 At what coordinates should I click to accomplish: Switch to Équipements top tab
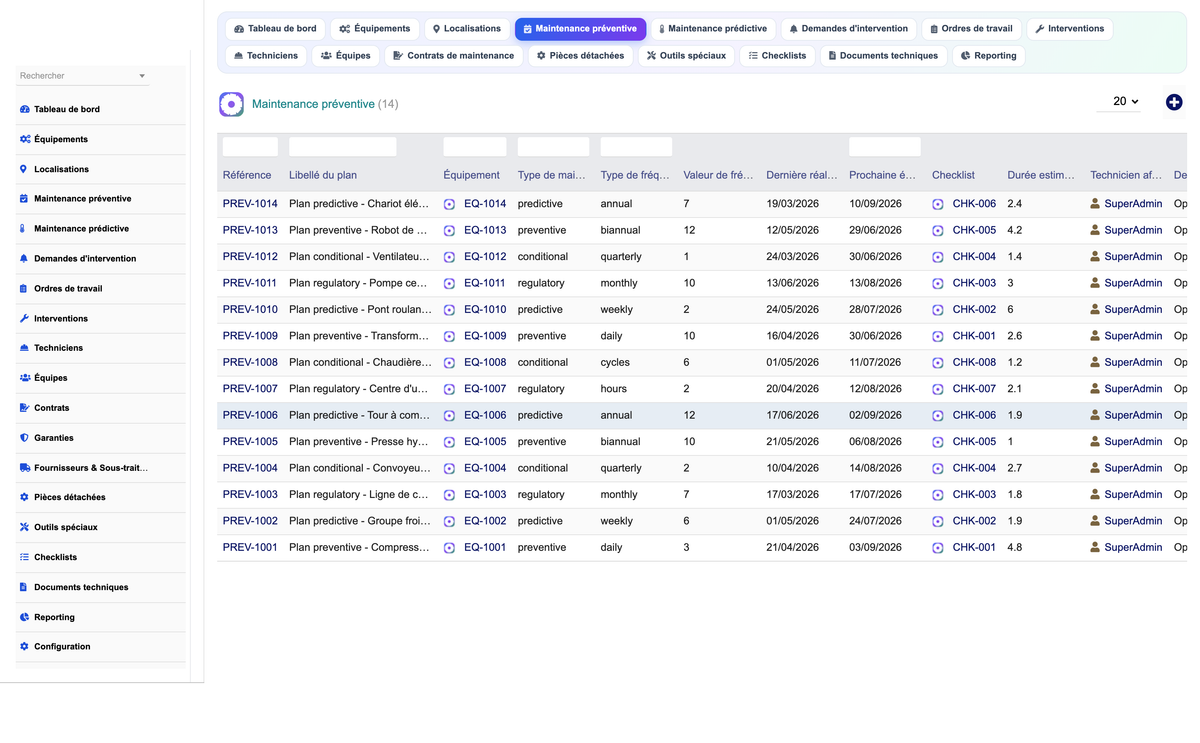coord(375,29)
